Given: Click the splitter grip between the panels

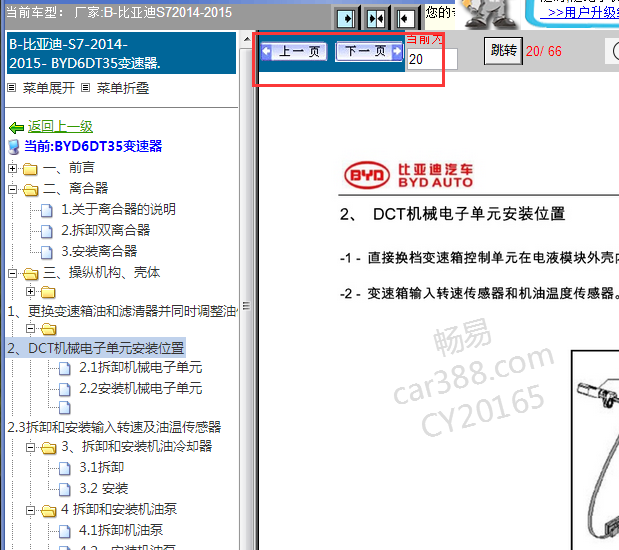Looking at the screenshot, I should 246,306.
